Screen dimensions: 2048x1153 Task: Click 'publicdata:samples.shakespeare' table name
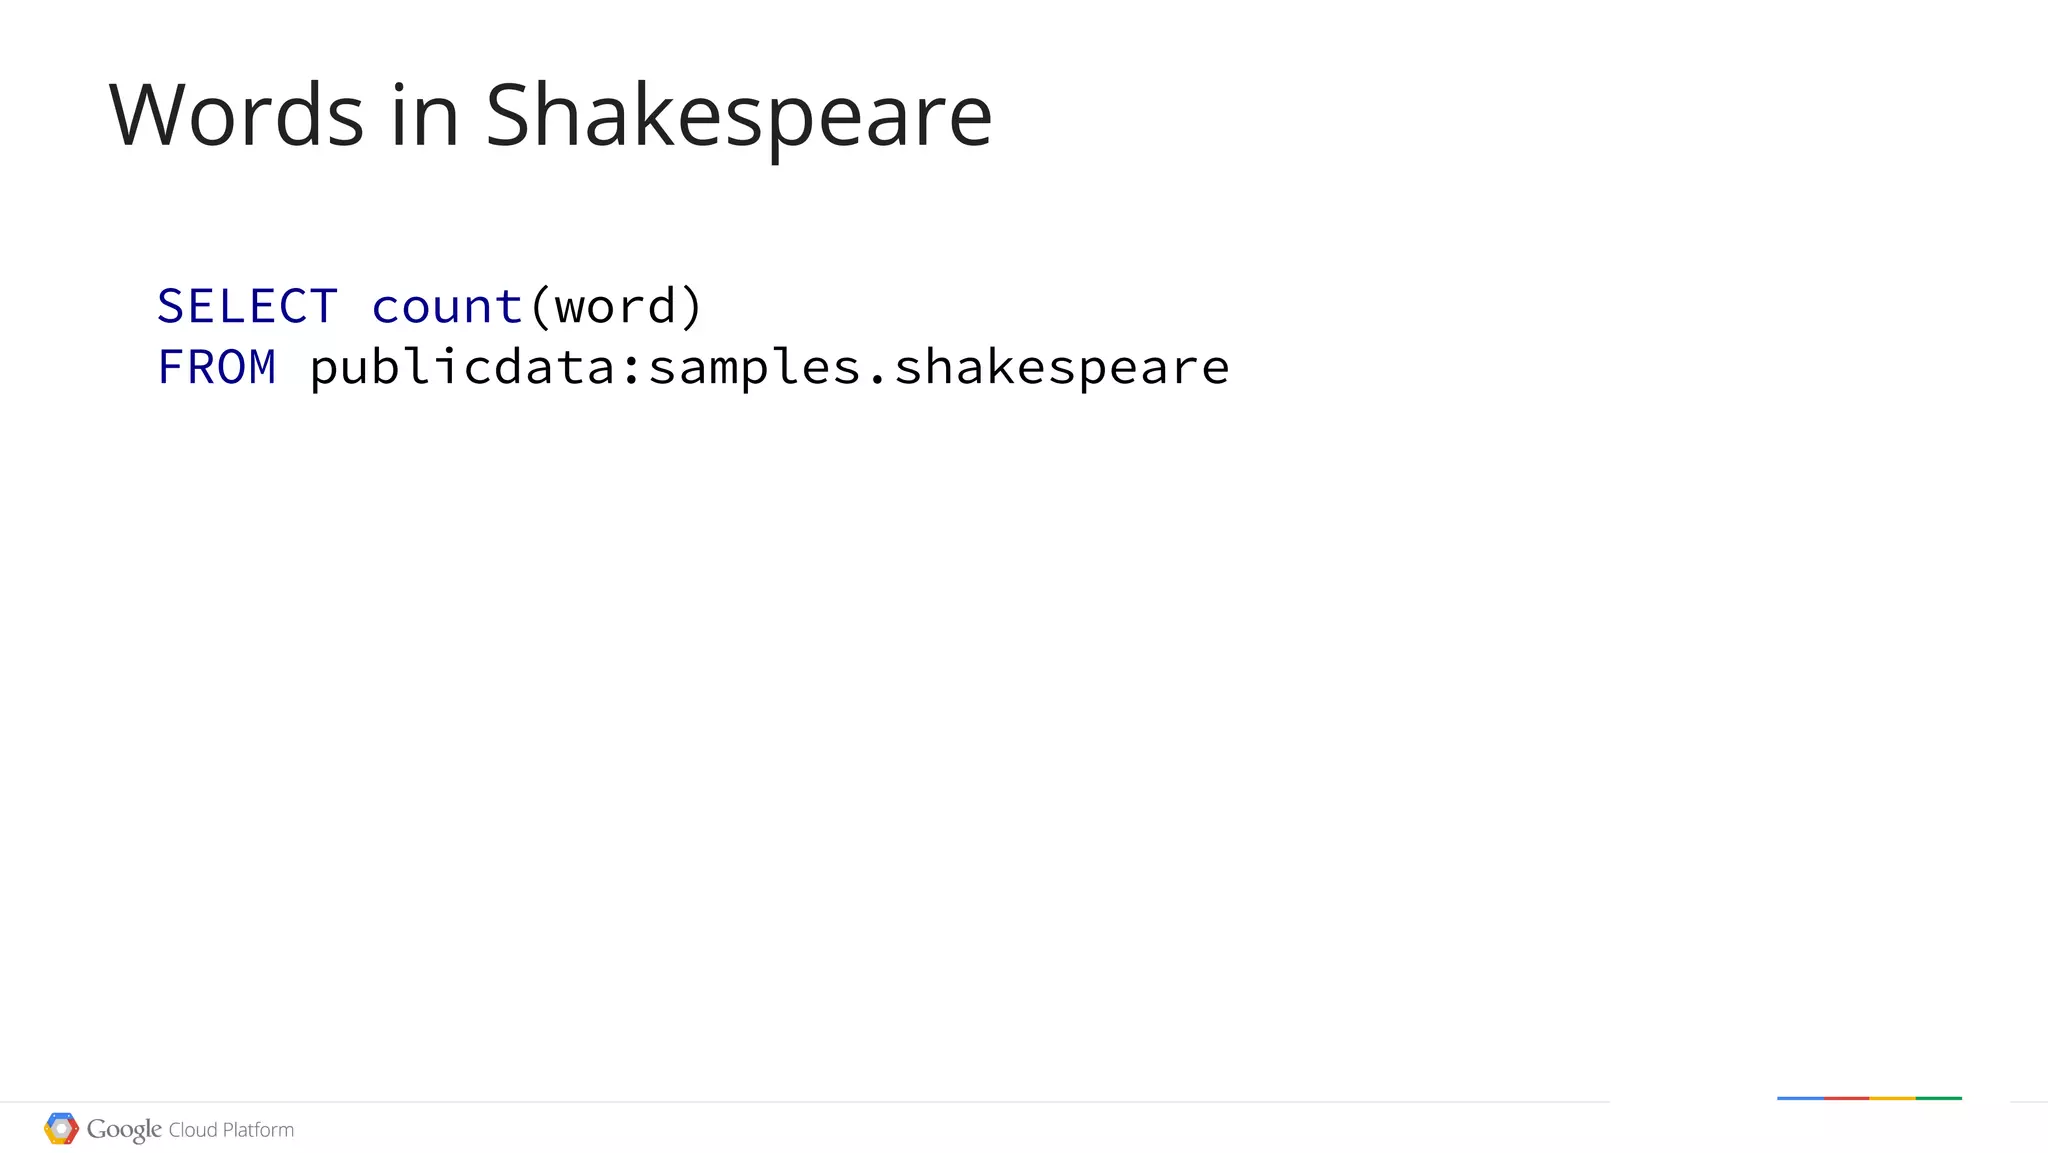(769, 368)
